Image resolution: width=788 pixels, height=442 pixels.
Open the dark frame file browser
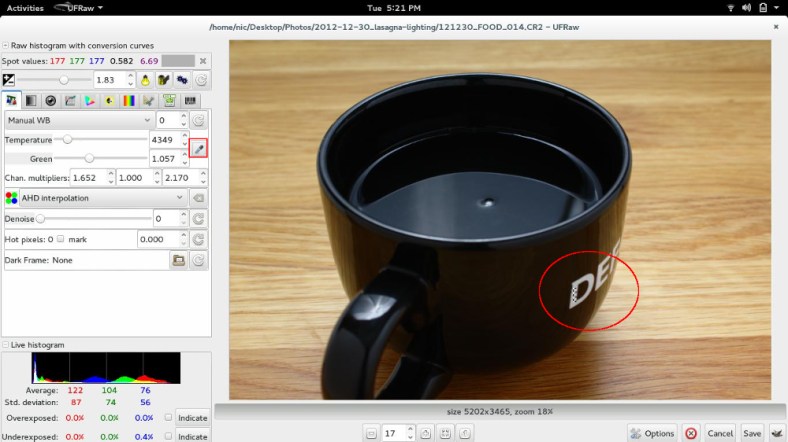179,260
